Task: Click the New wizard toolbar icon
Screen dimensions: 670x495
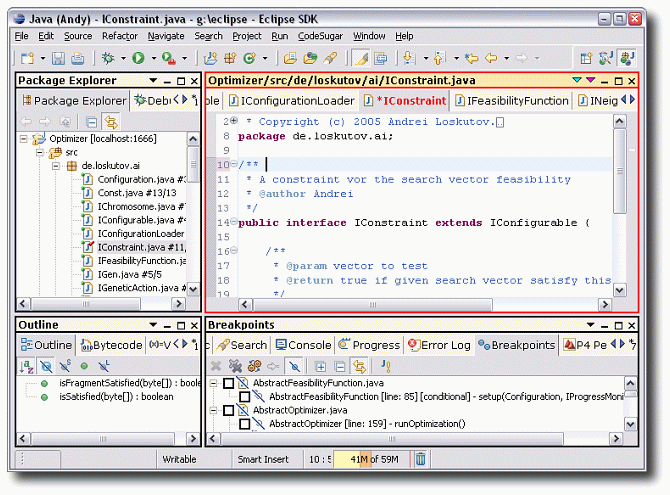Action: click(28, 58)
